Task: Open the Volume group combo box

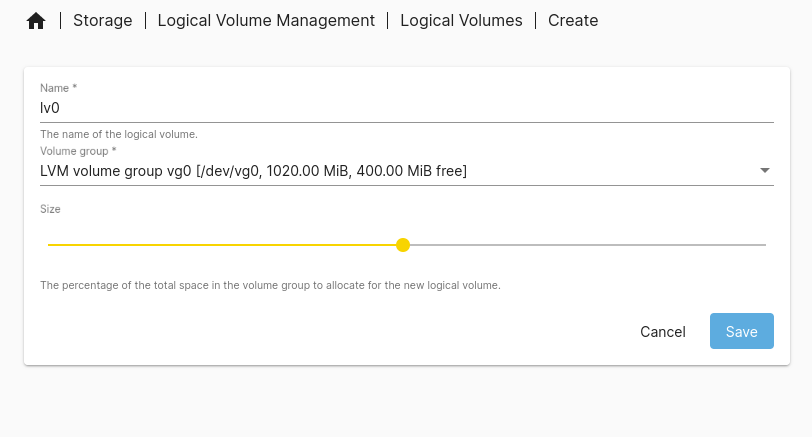Action: tap(407, 171)
